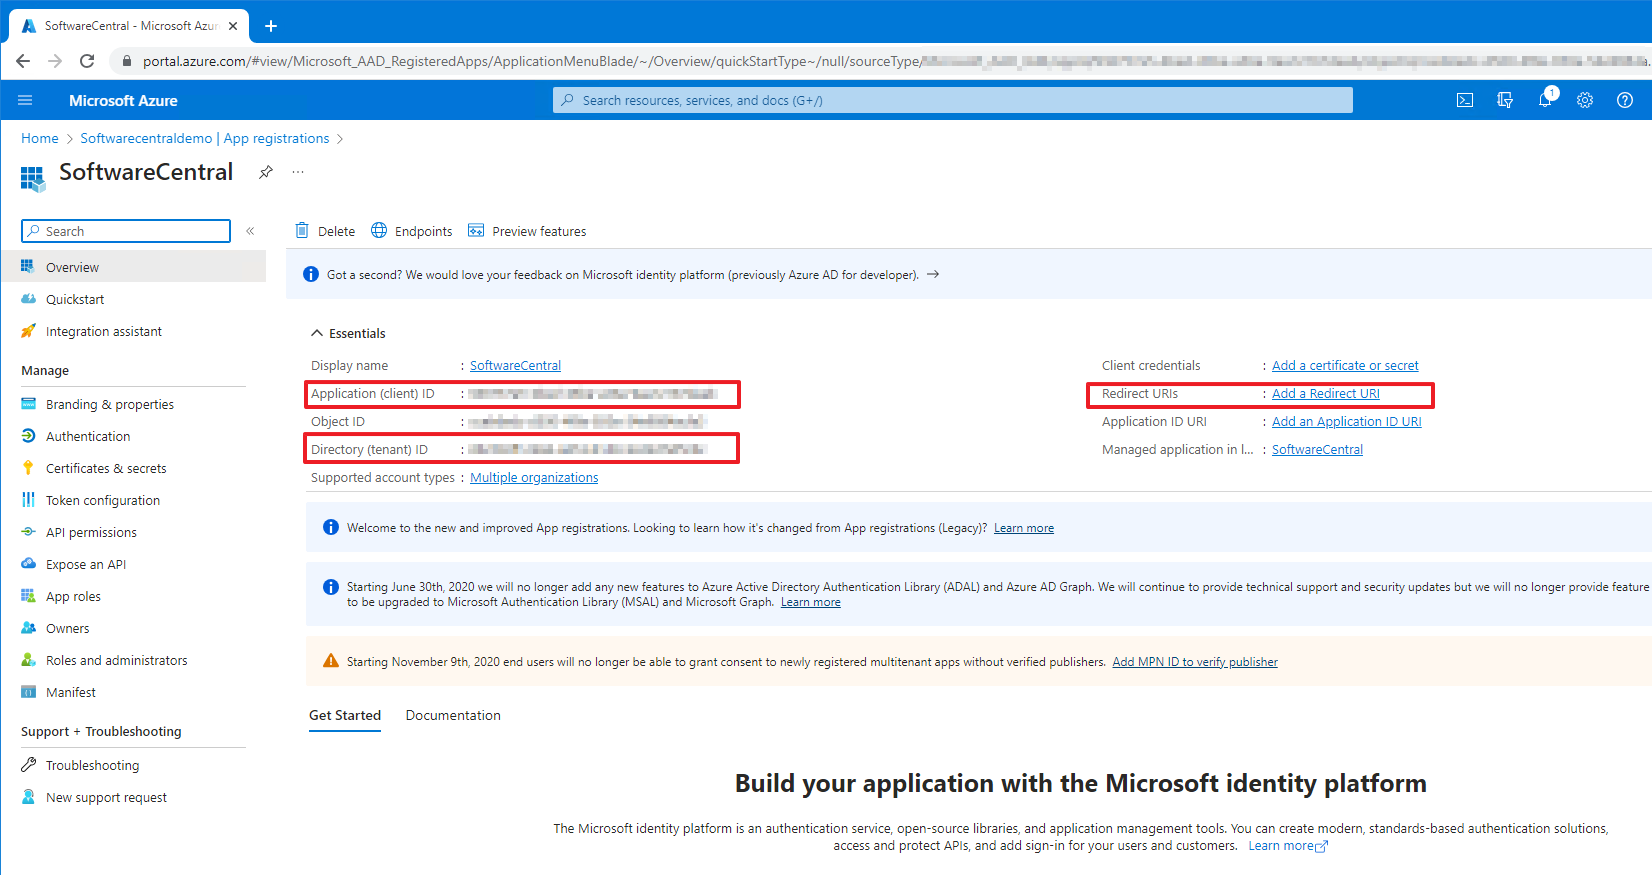Open Endpoints from the toolbar
This screenshot has height=875, width=1652.
[411, 231]
